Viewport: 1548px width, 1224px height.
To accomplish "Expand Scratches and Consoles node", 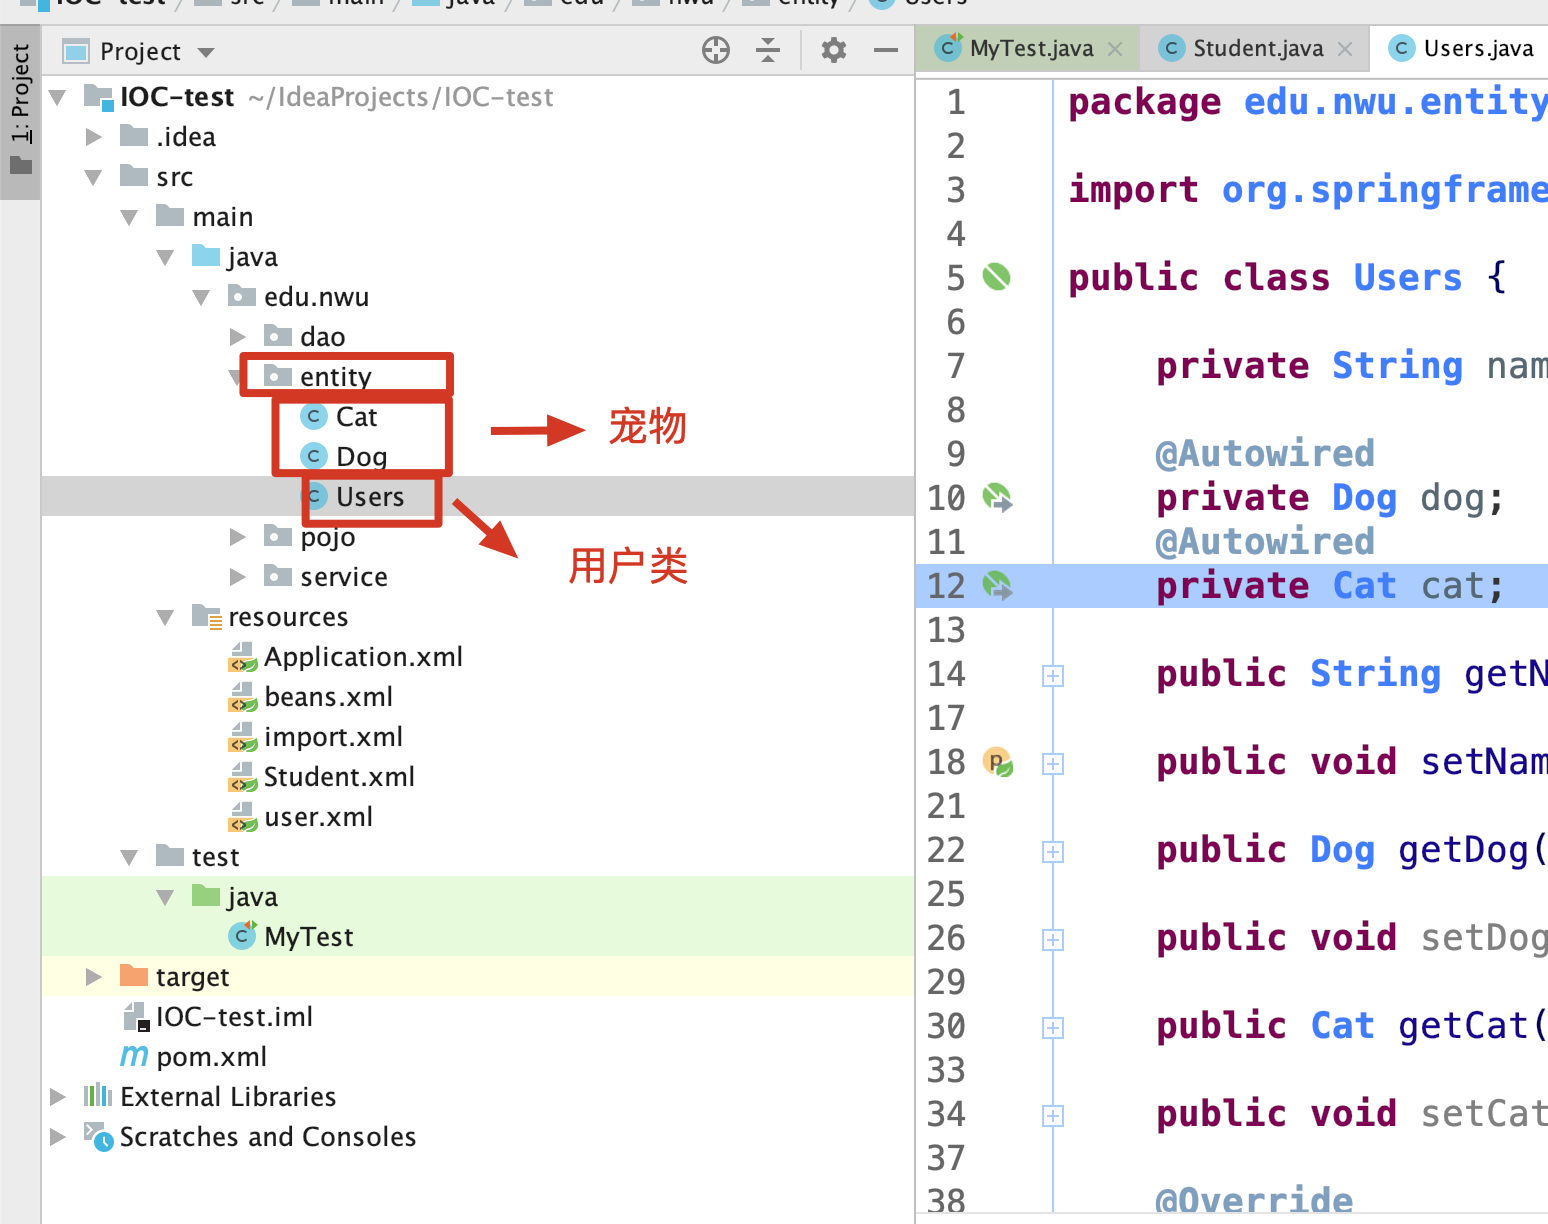I will 58,1137.
